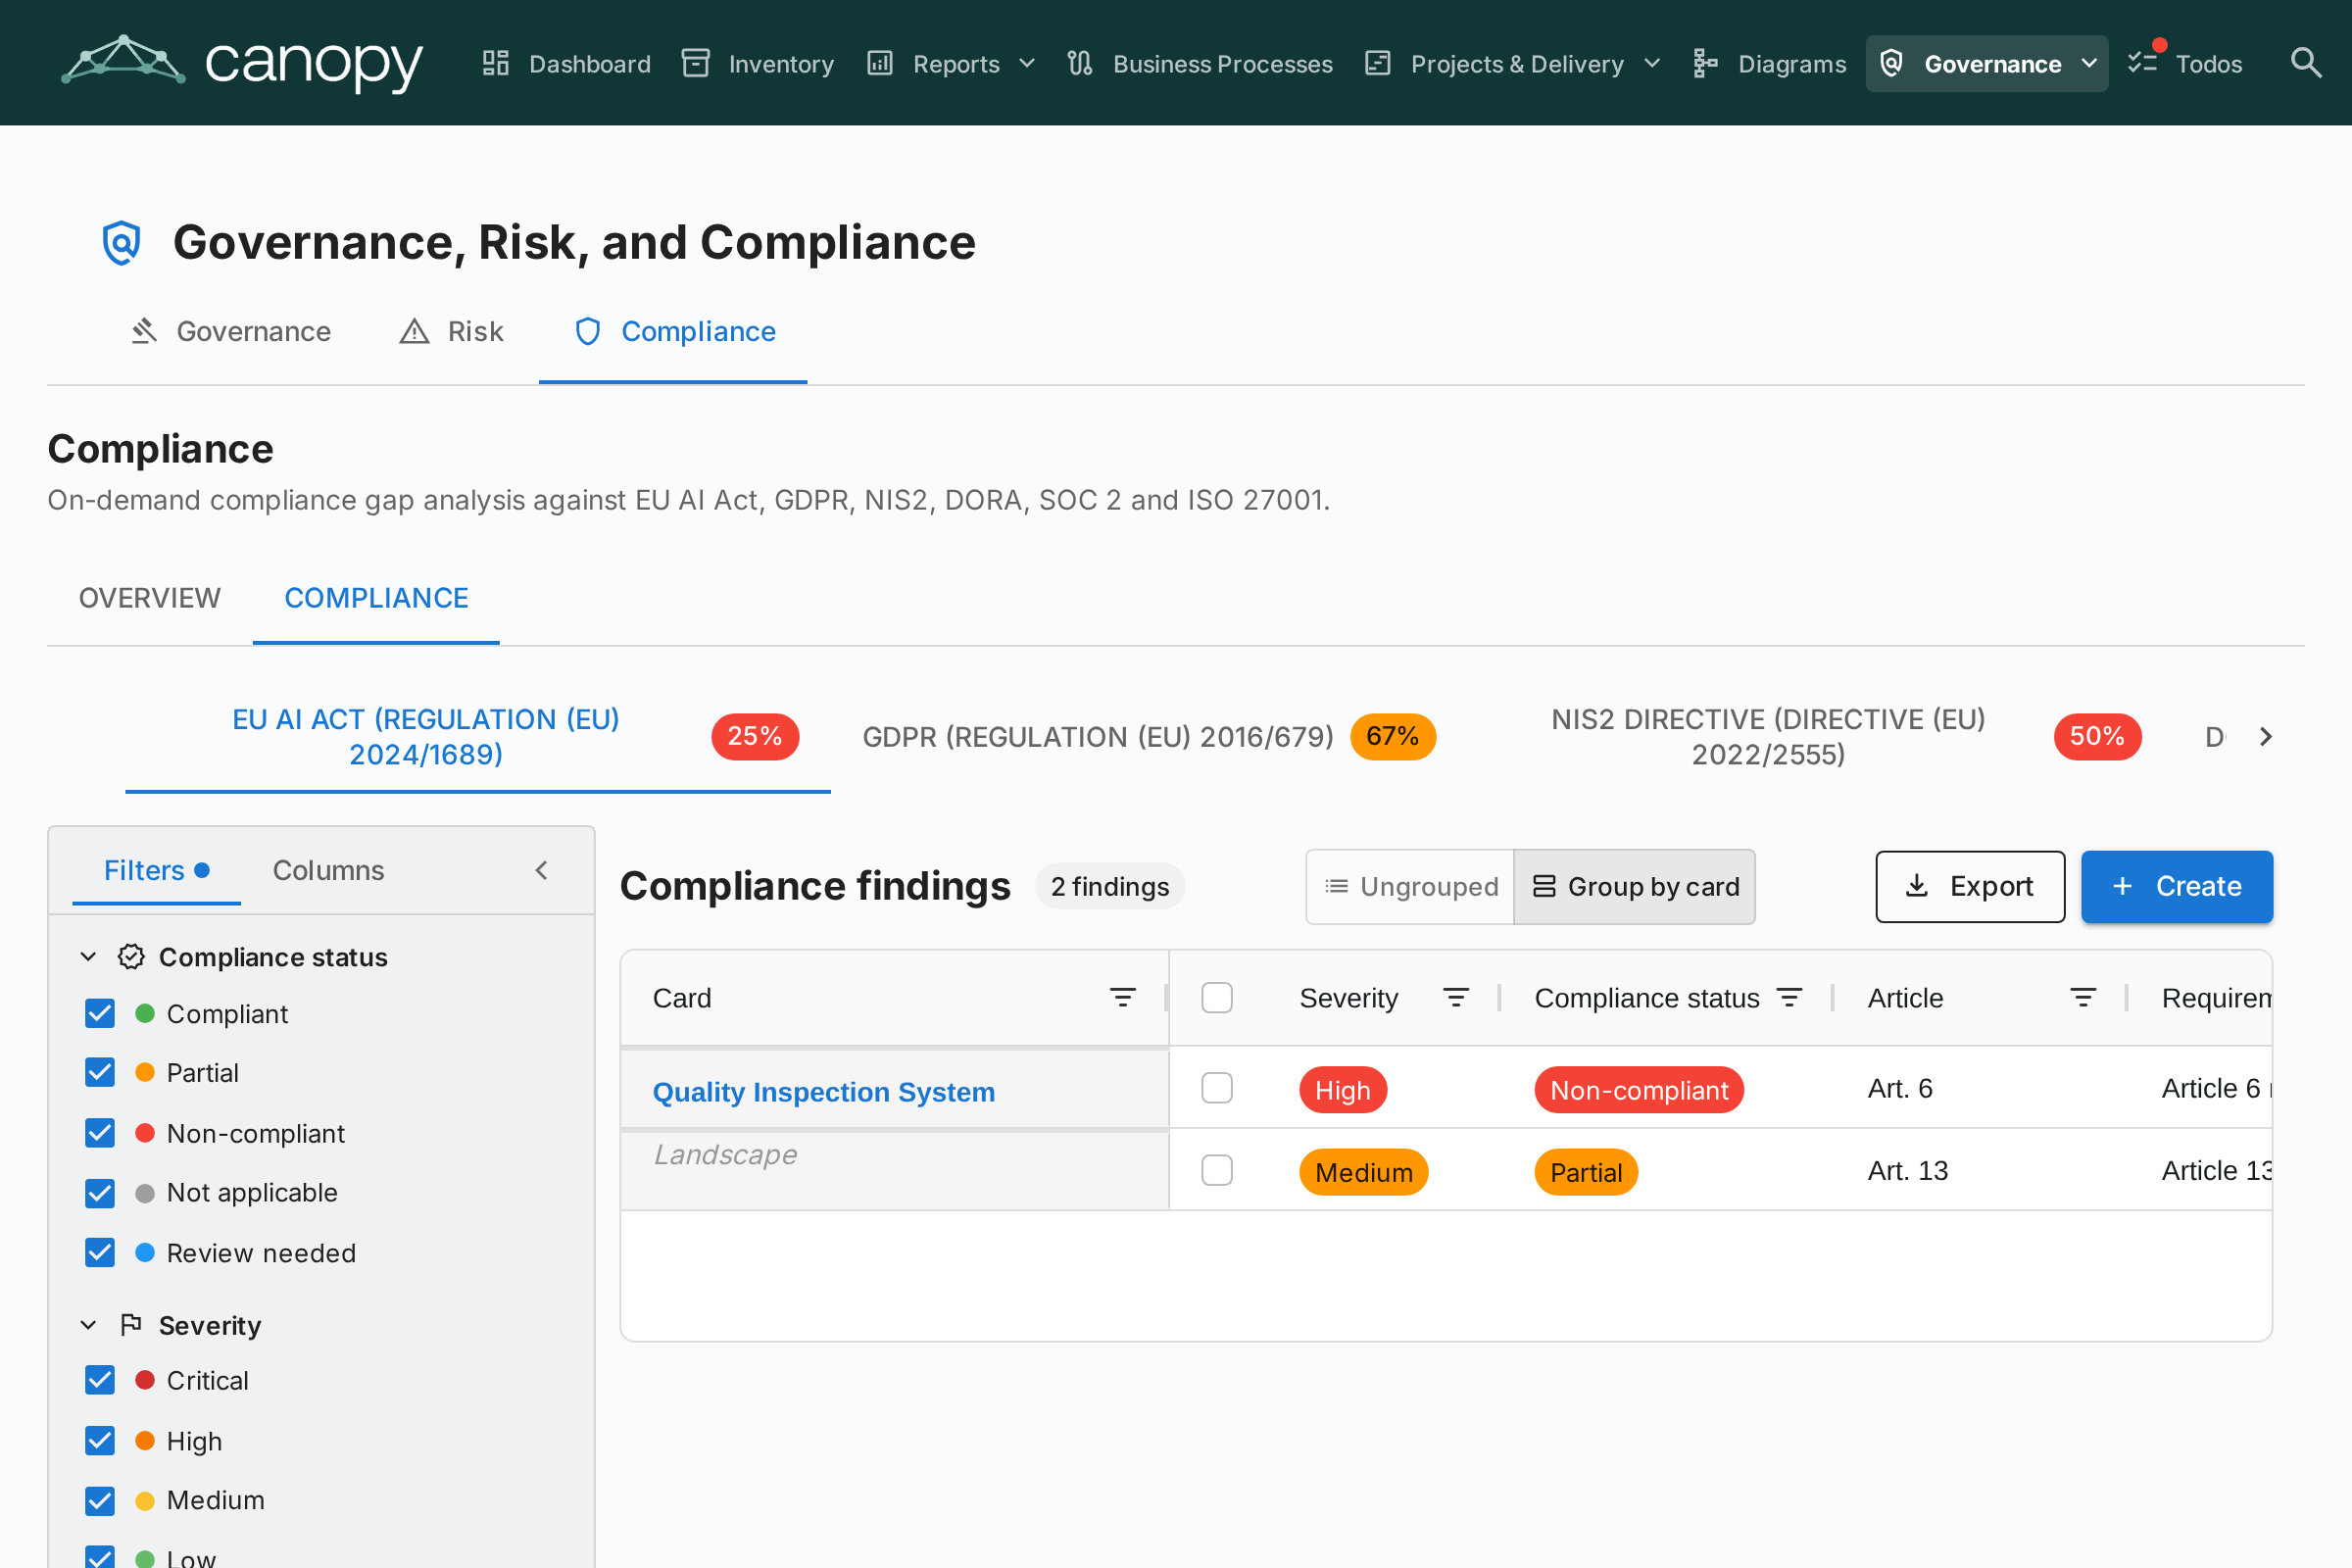2352x1568 pixels.
Task: Switch to the Columns panel tab
Action: (328, 870)
